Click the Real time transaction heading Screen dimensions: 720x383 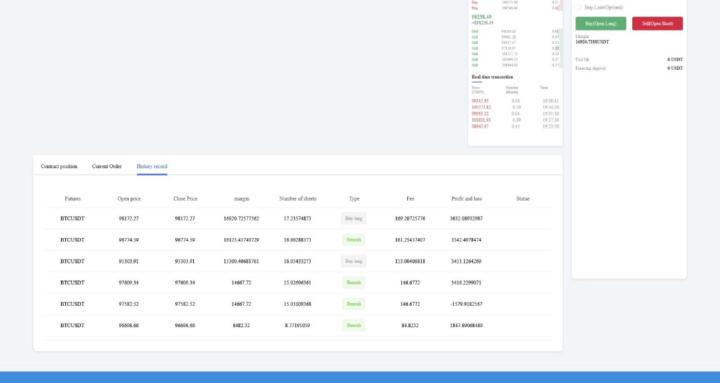(492, 77)
